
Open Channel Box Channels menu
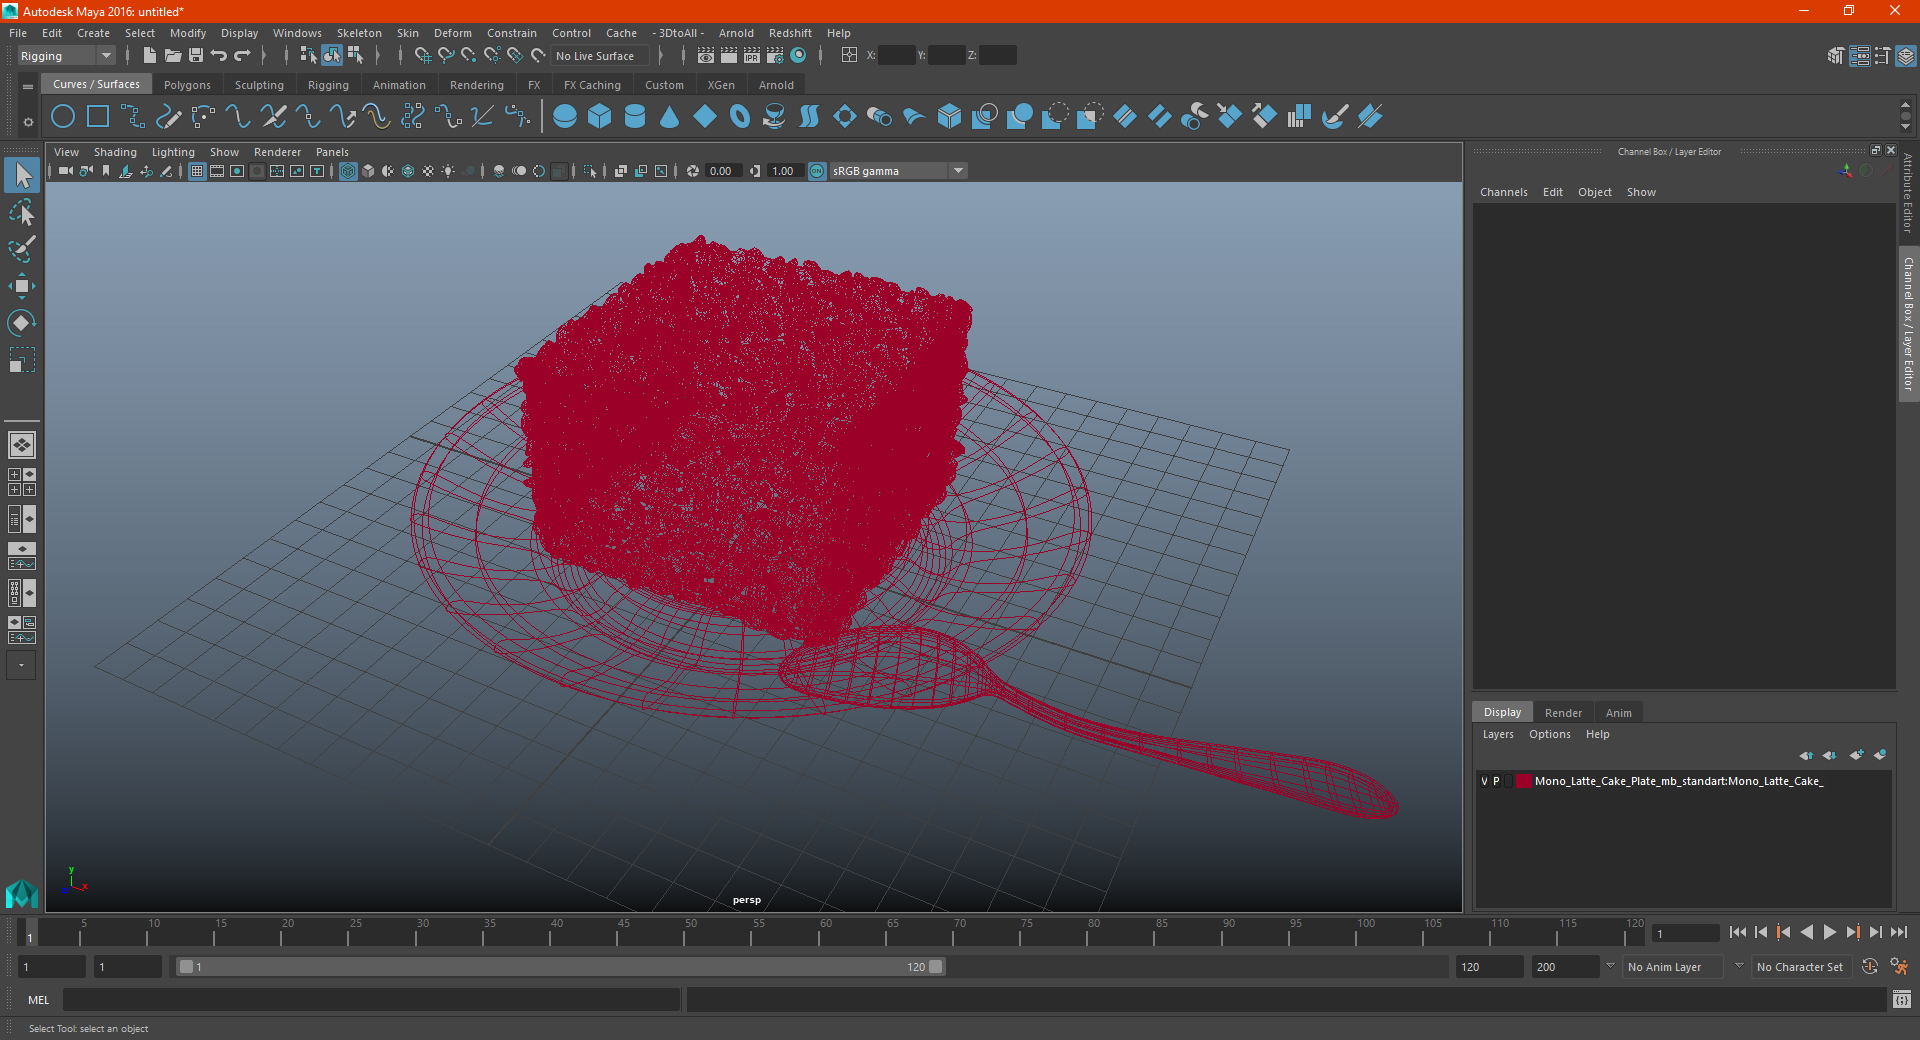coord(1503,192)
